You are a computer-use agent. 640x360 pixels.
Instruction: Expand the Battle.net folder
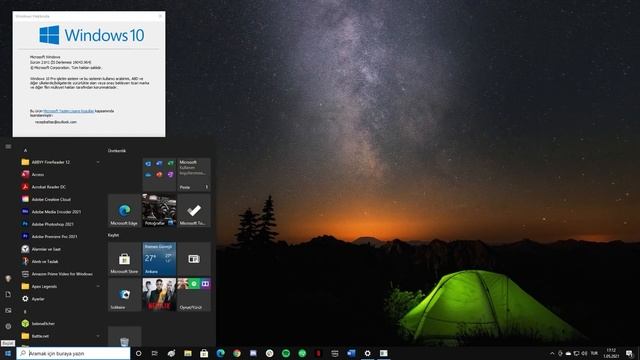60,336
